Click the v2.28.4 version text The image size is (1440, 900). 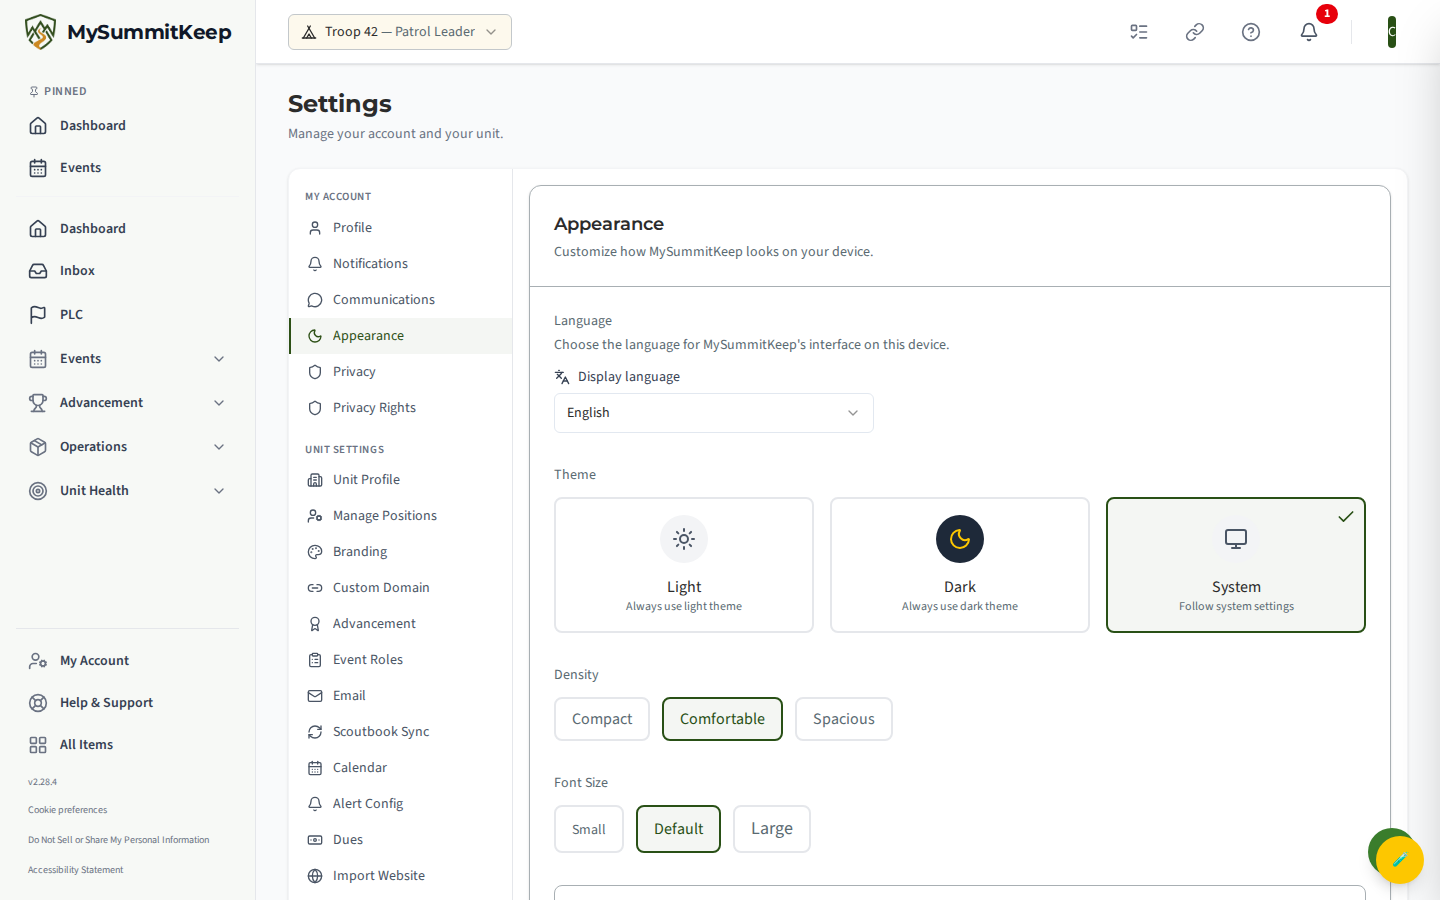42,782
